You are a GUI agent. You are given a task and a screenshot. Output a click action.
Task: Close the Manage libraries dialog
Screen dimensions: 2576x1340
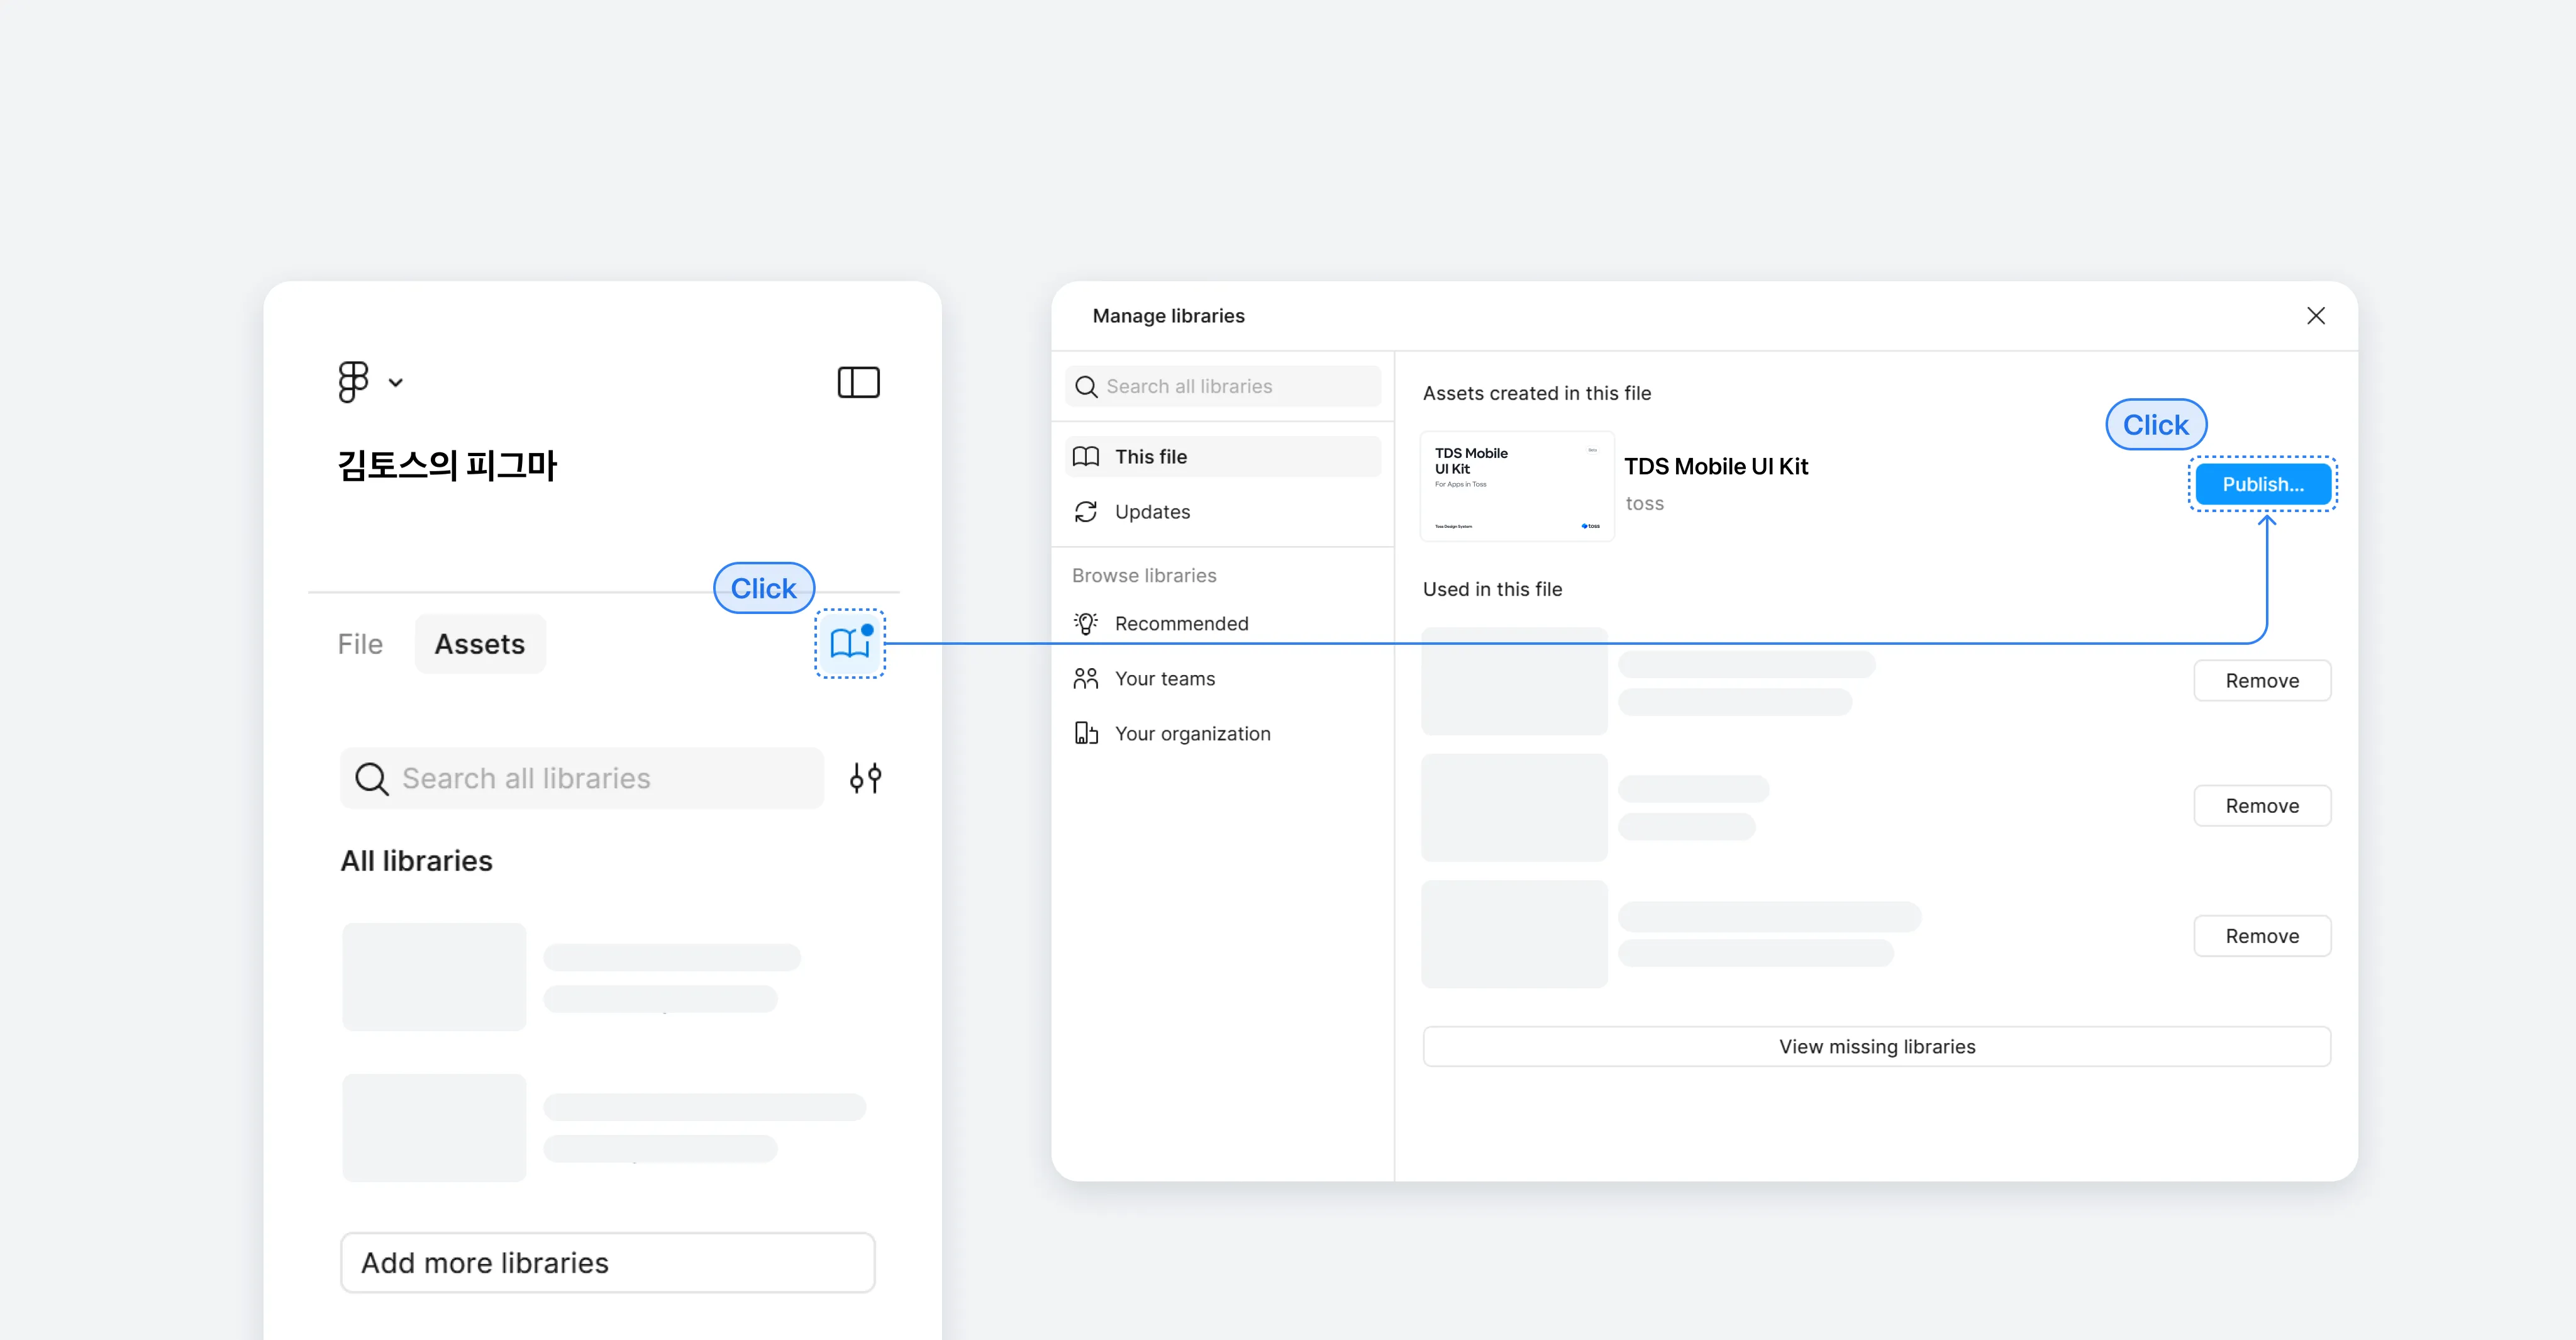2315,316
